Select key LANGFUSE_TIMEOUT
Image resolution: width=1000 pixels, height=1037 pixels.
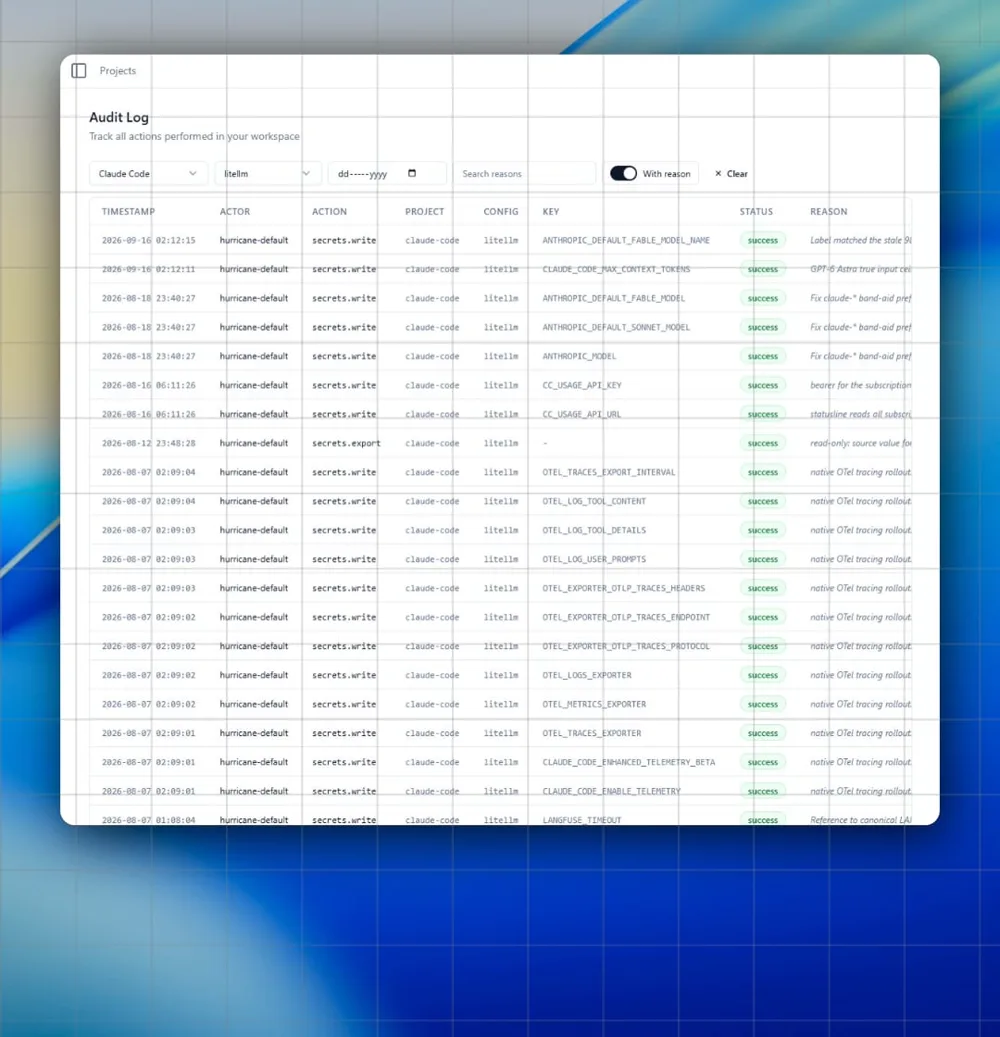[x=582, y=819]
